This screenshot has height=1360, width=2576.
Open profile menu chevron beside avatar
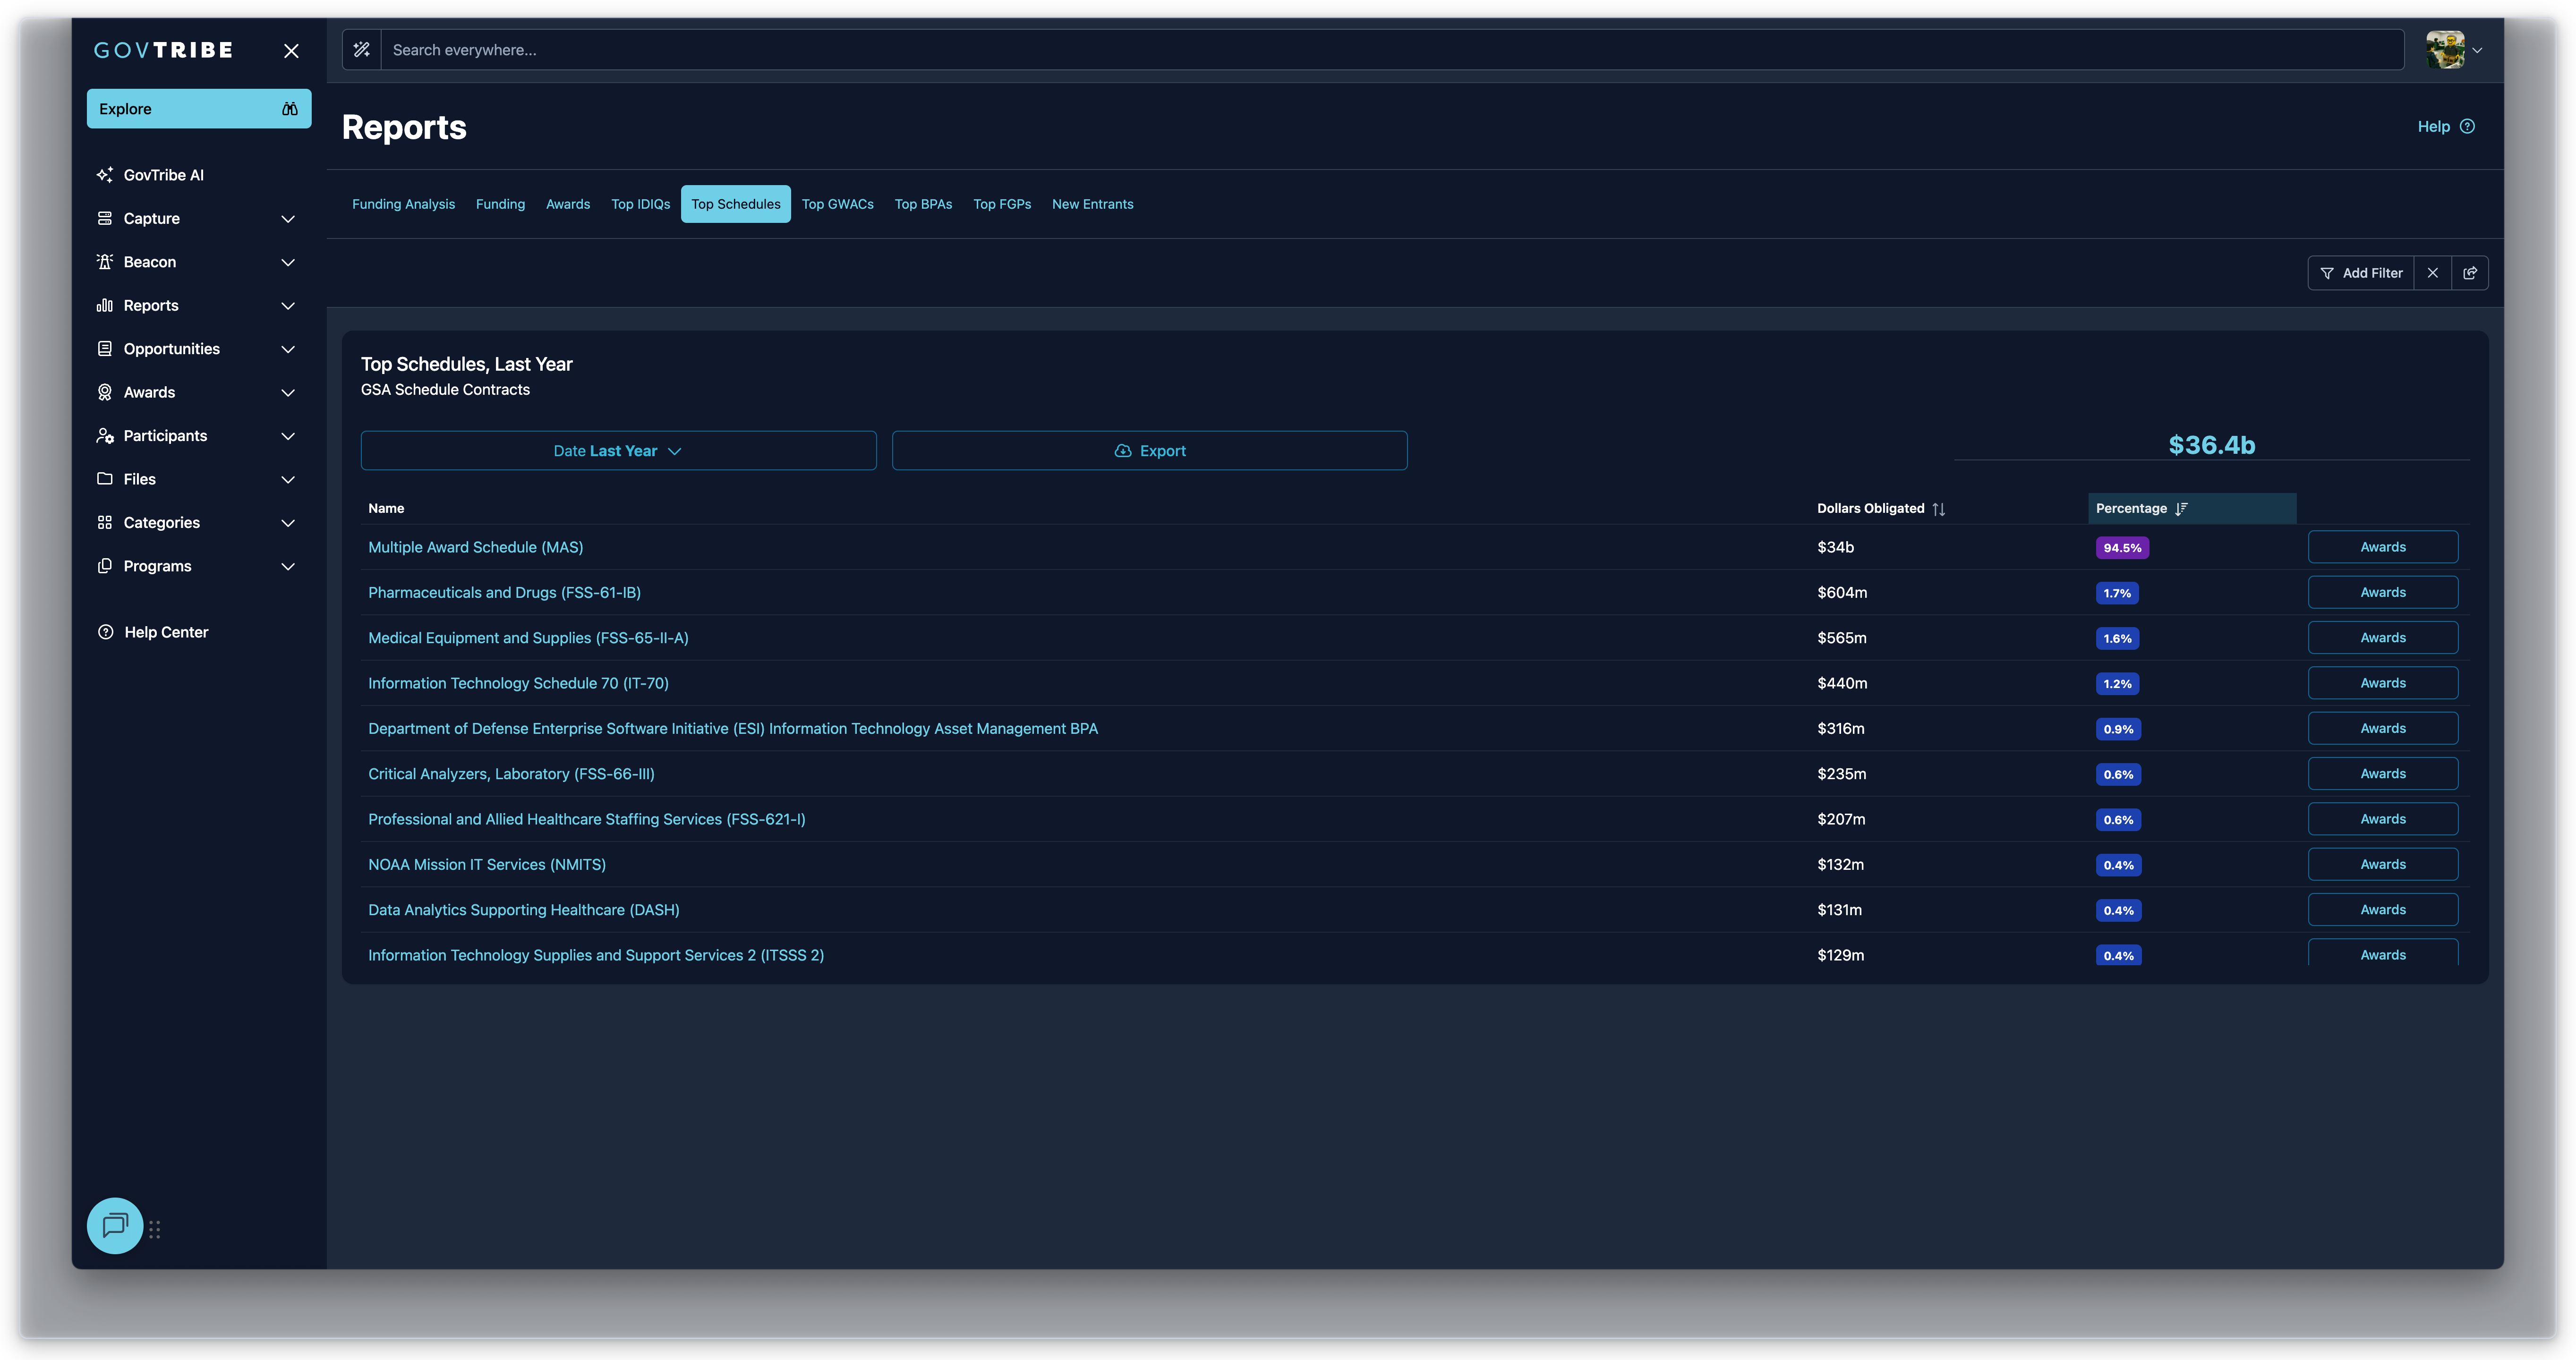[x=2477, y=50]
